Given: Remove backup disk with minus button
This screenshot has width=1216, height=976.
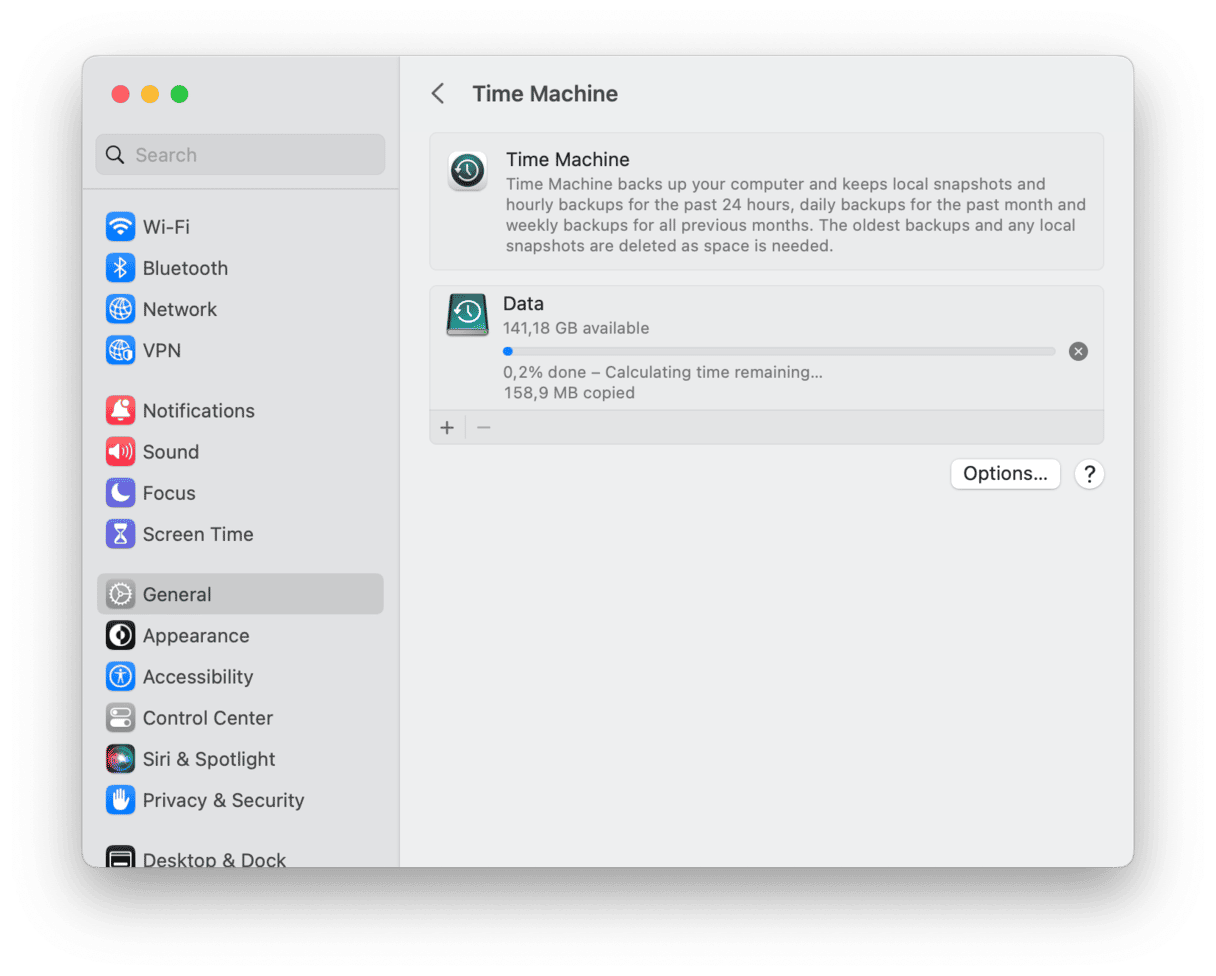Looking at the screenshot, I should [x=484, y=428].
